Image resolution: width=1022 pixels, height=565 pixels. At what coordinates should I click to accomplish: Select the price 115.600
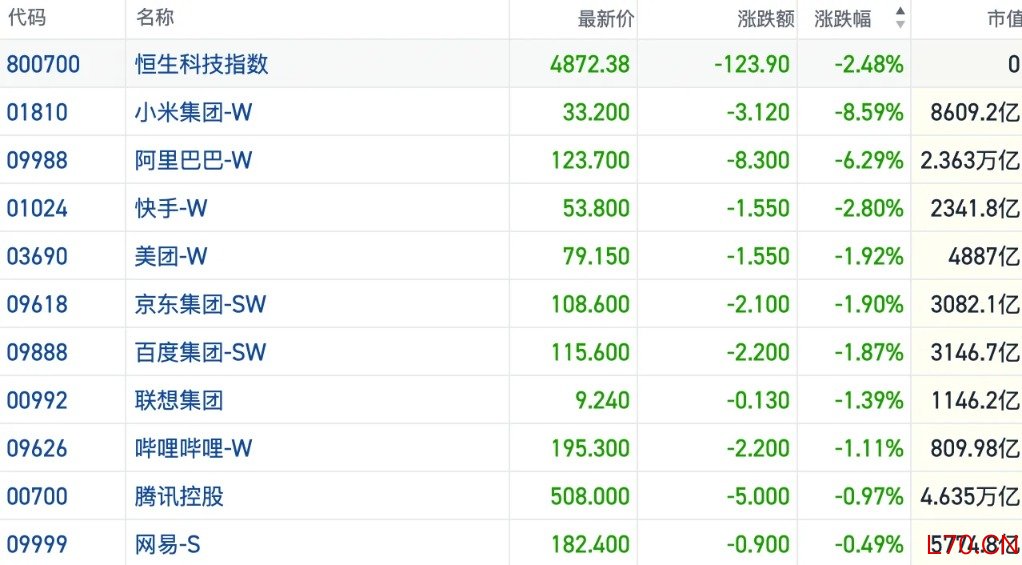point(591,353)
